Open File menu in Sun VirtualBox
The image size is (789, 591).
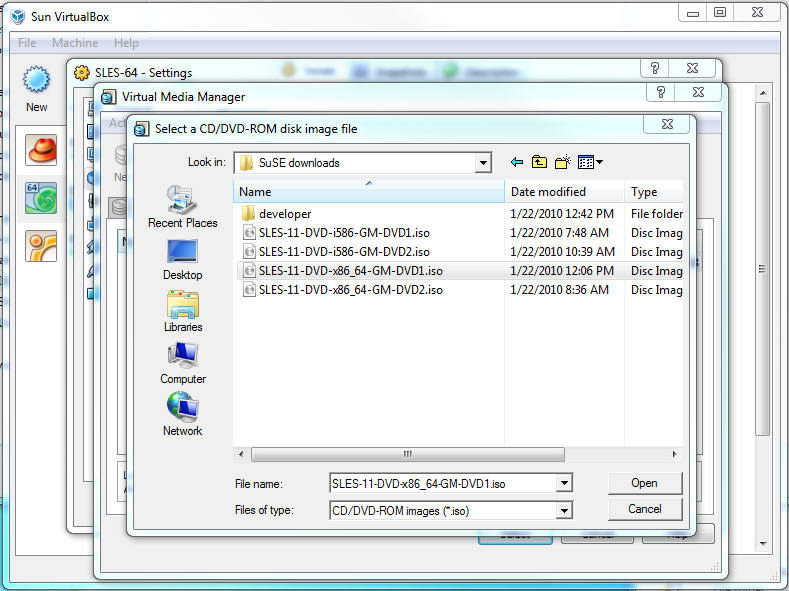[x=27, y=43]
